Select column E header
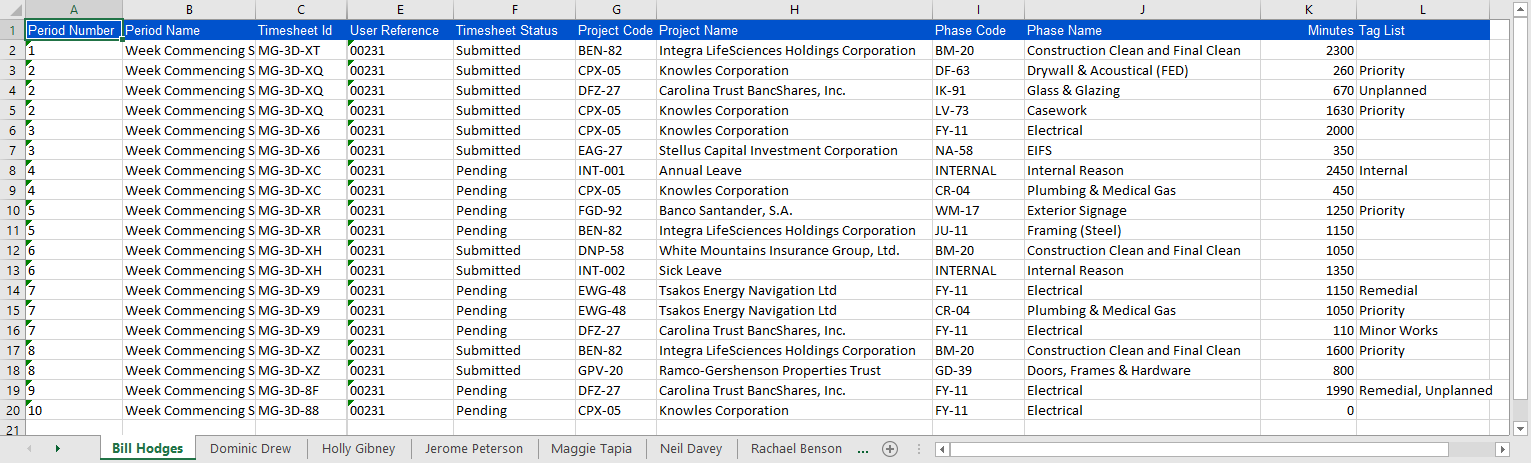Image resolution: width=1531 pixels, height=463 pixels. click(x=400, y=10)
